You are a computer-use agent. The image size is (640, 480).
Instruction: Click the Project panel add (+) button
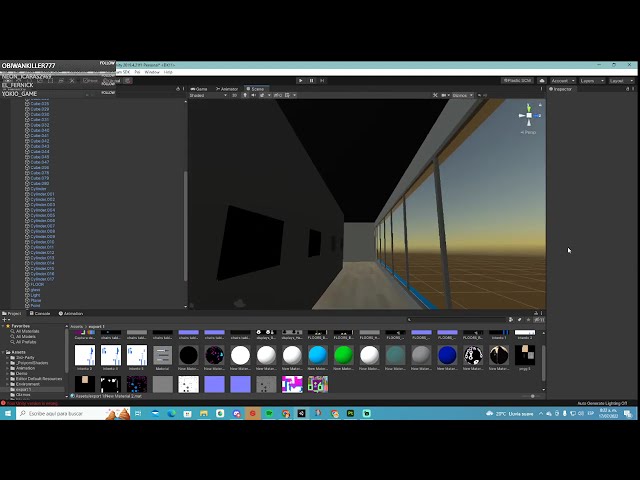pos(4,320)
